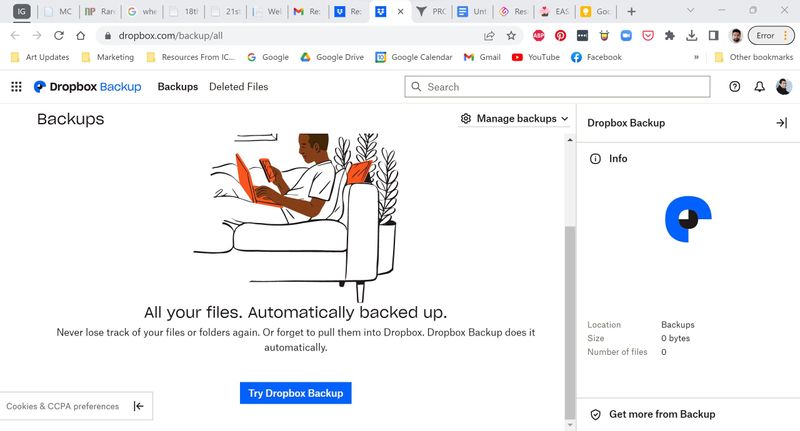Expand the hidden bookmarks overflow chevron
This screenshot has width=800, height=431.
[696, 58]
